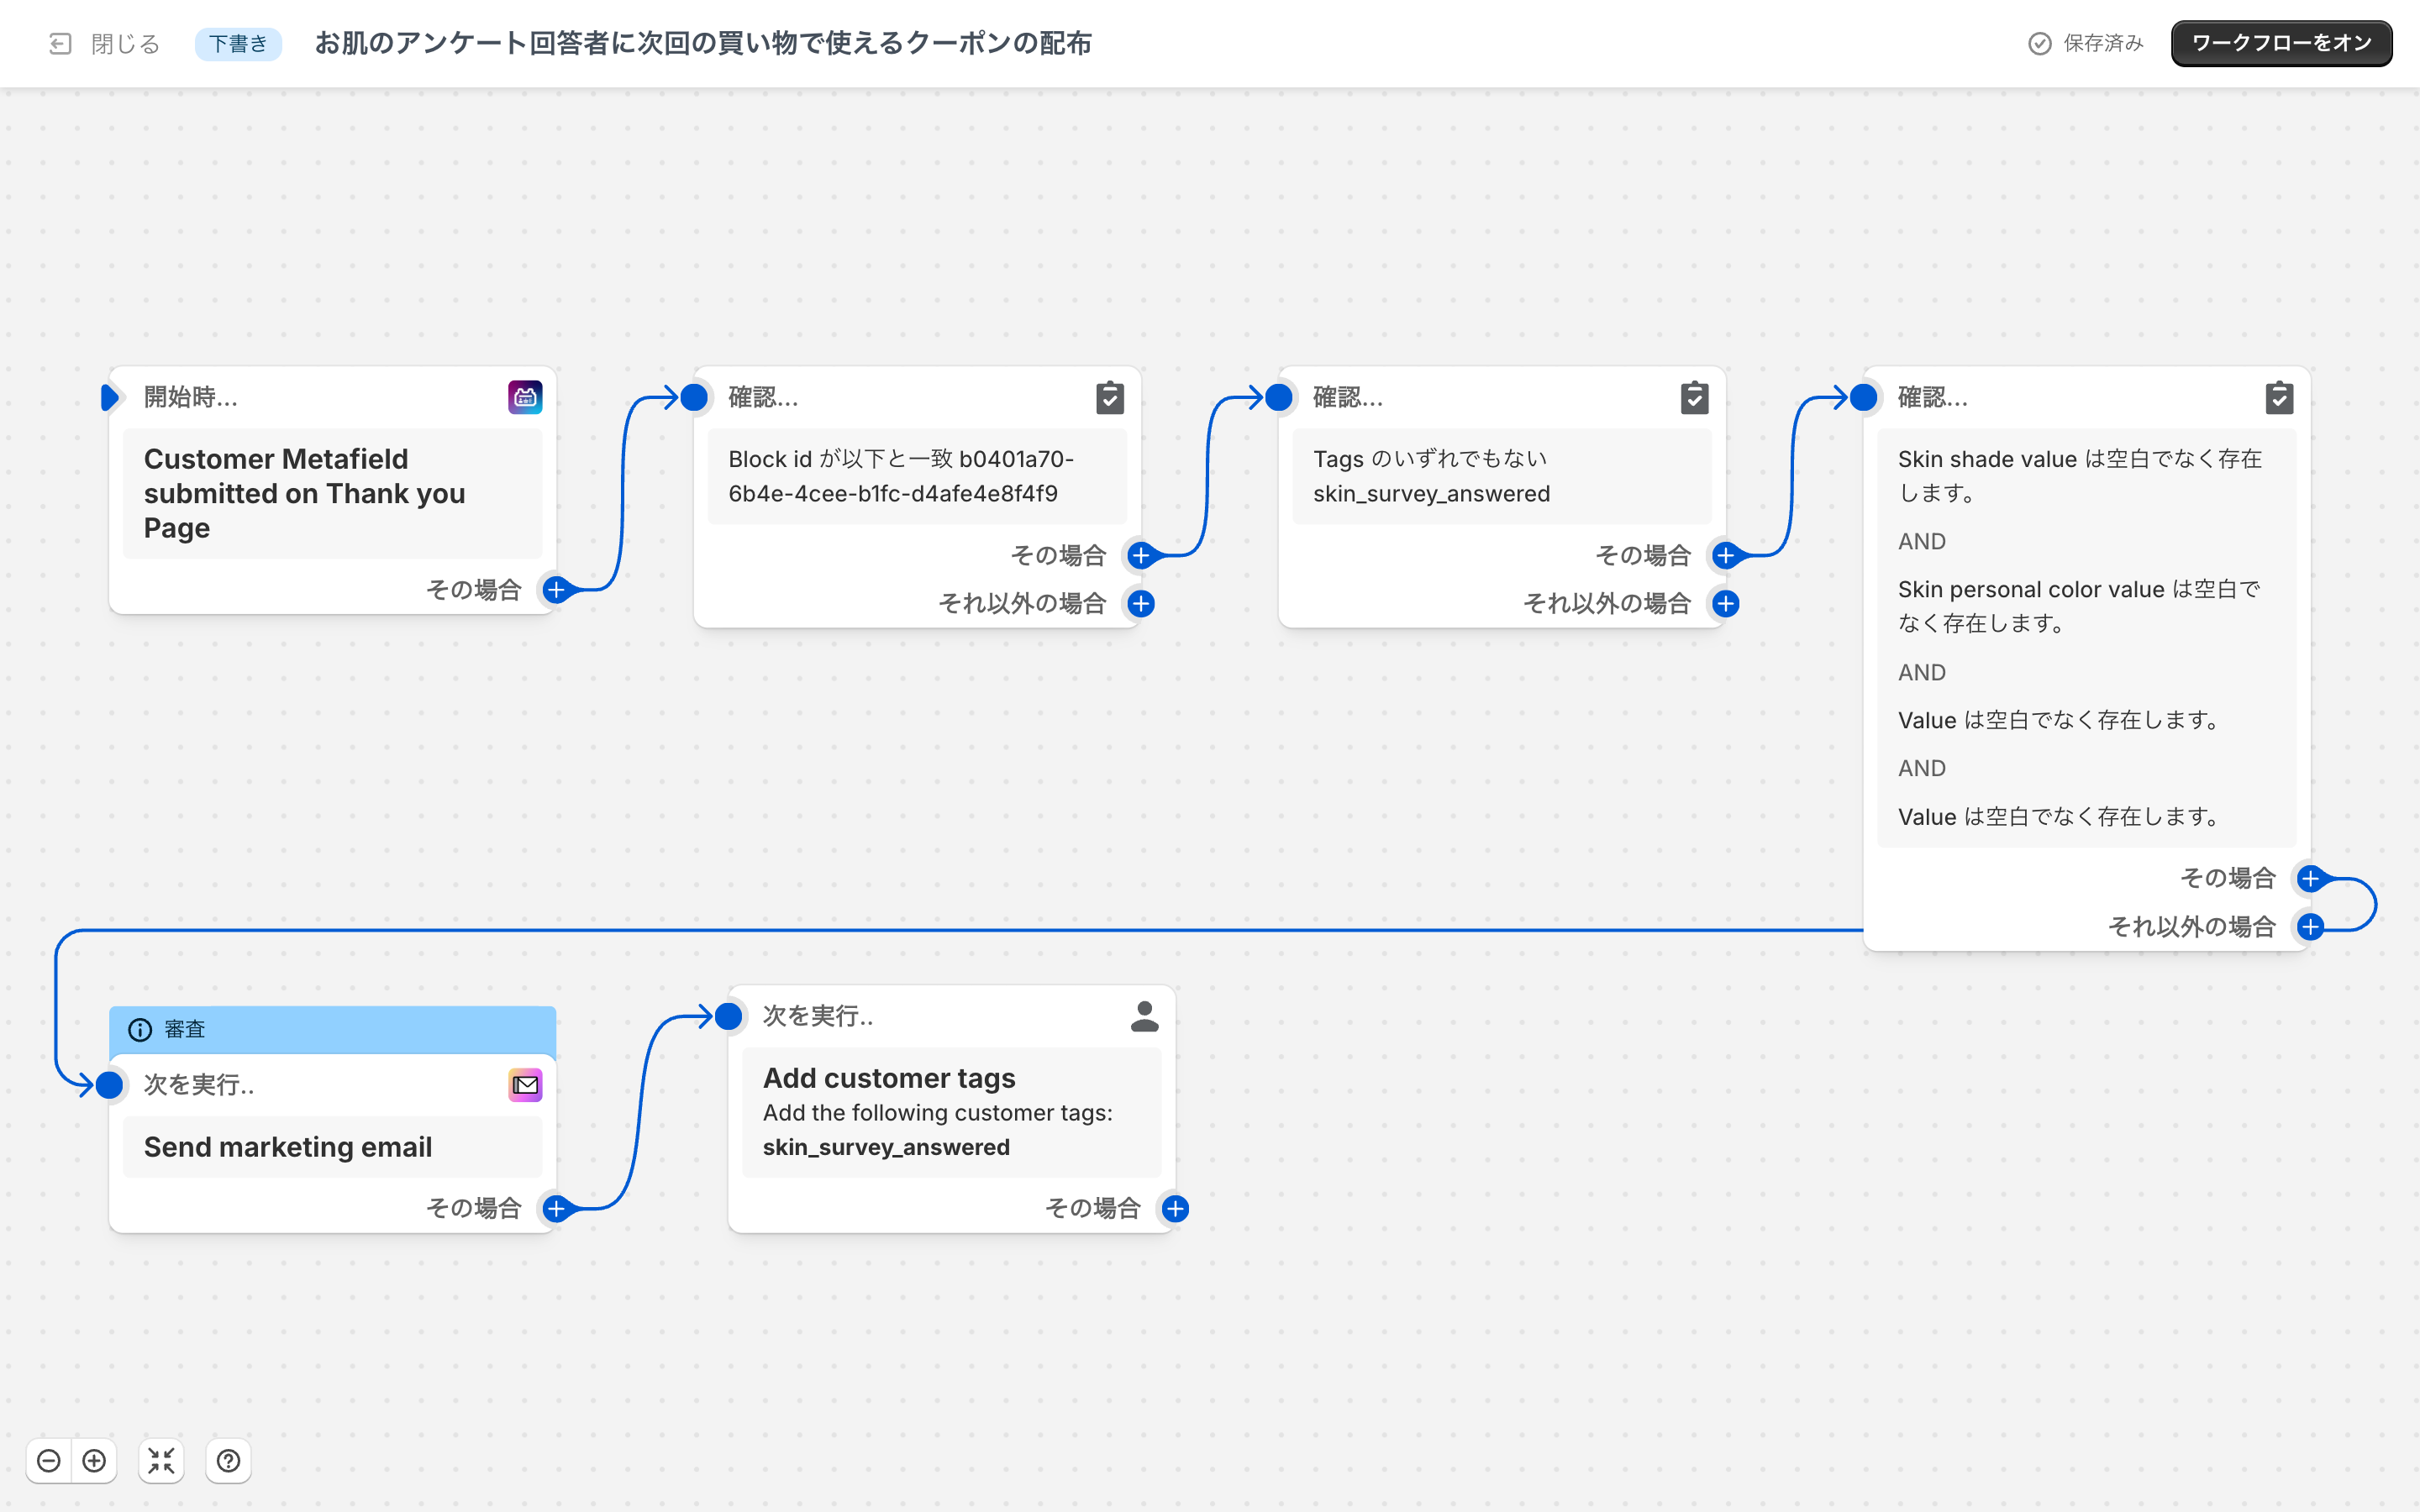Open the Send marketing email action
The height and width of the screenshot is (1512, 2420).
coord(332,1147)
